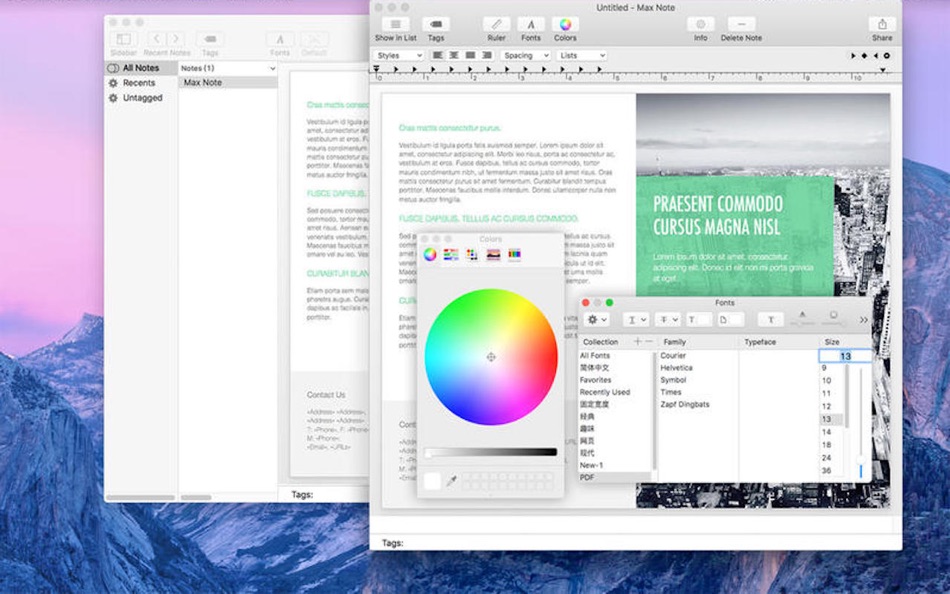Screen dimensions: 950x594
Task: Click the green heading banner in the note
Action: [x=734, y=236]
